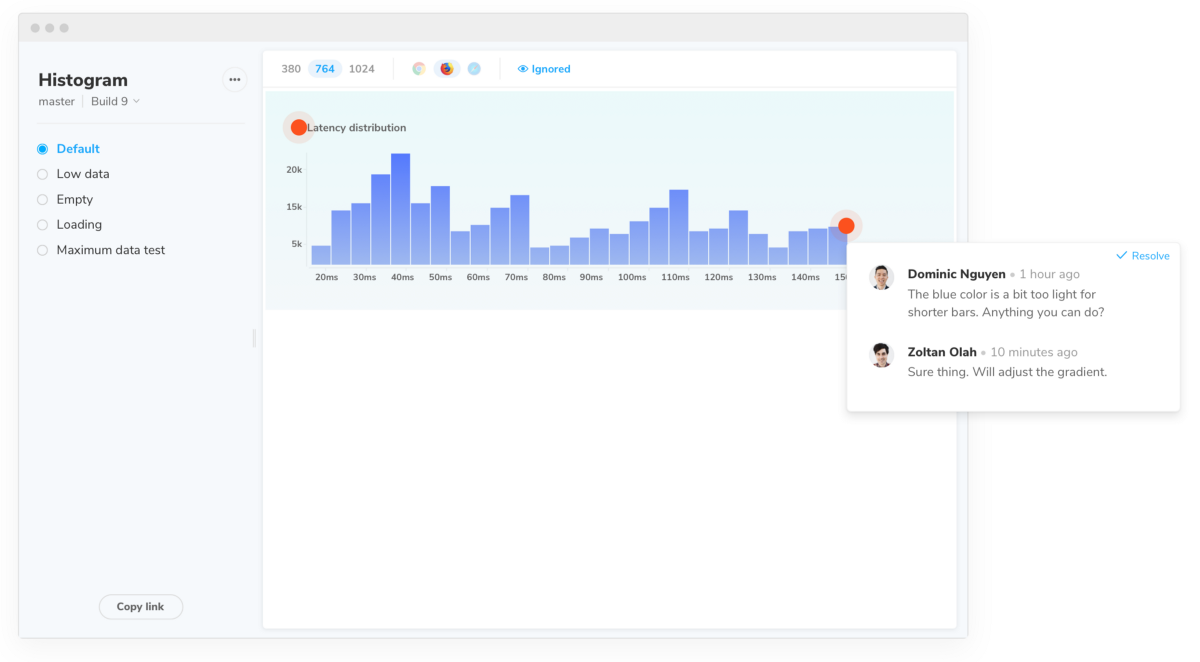Select the 764 viewport width
This screenshot has width=1200, height=662.
point(325,69)
